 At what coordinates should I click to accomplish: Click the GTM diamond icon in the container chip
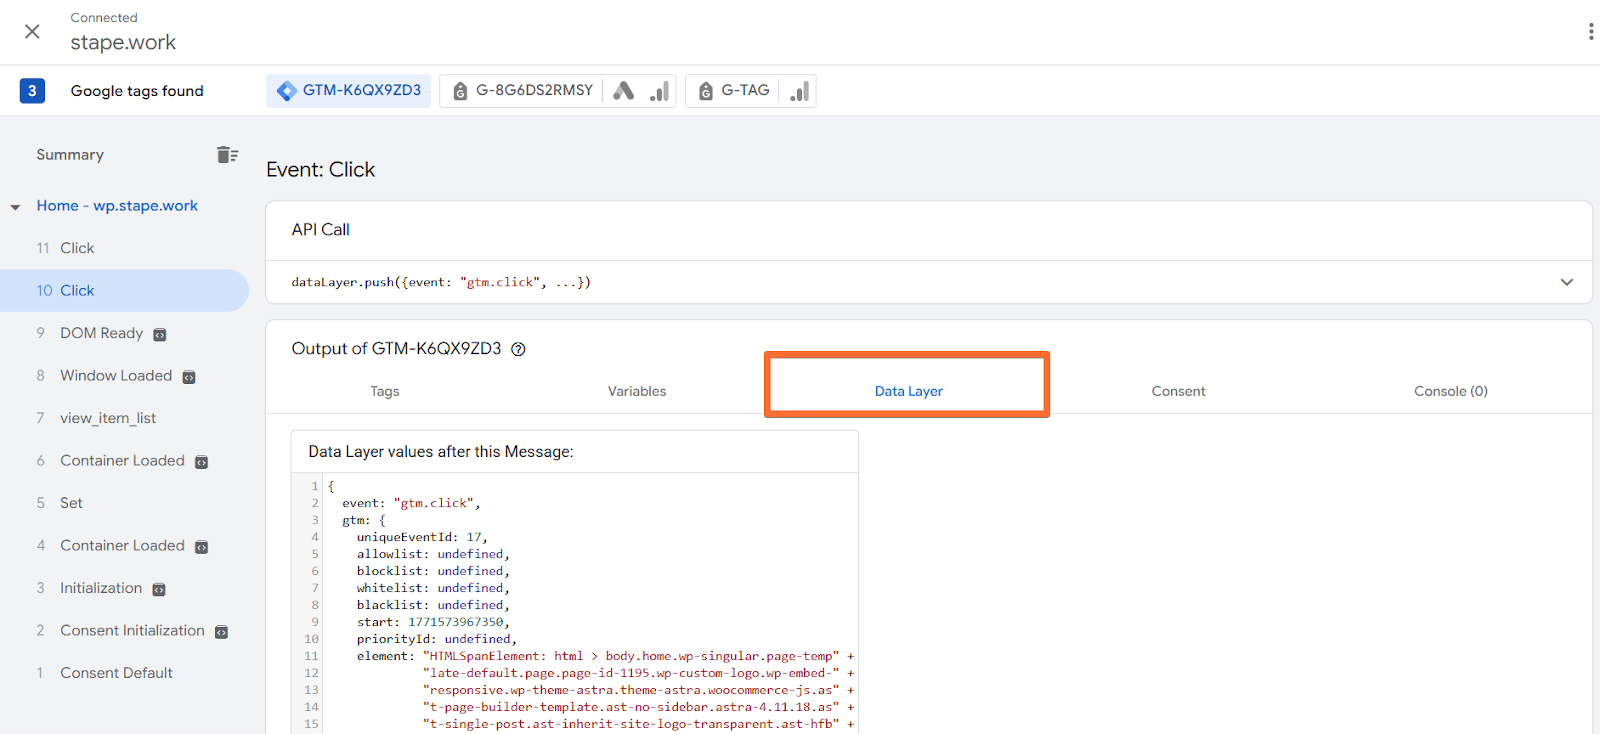[x=287, y=91]
